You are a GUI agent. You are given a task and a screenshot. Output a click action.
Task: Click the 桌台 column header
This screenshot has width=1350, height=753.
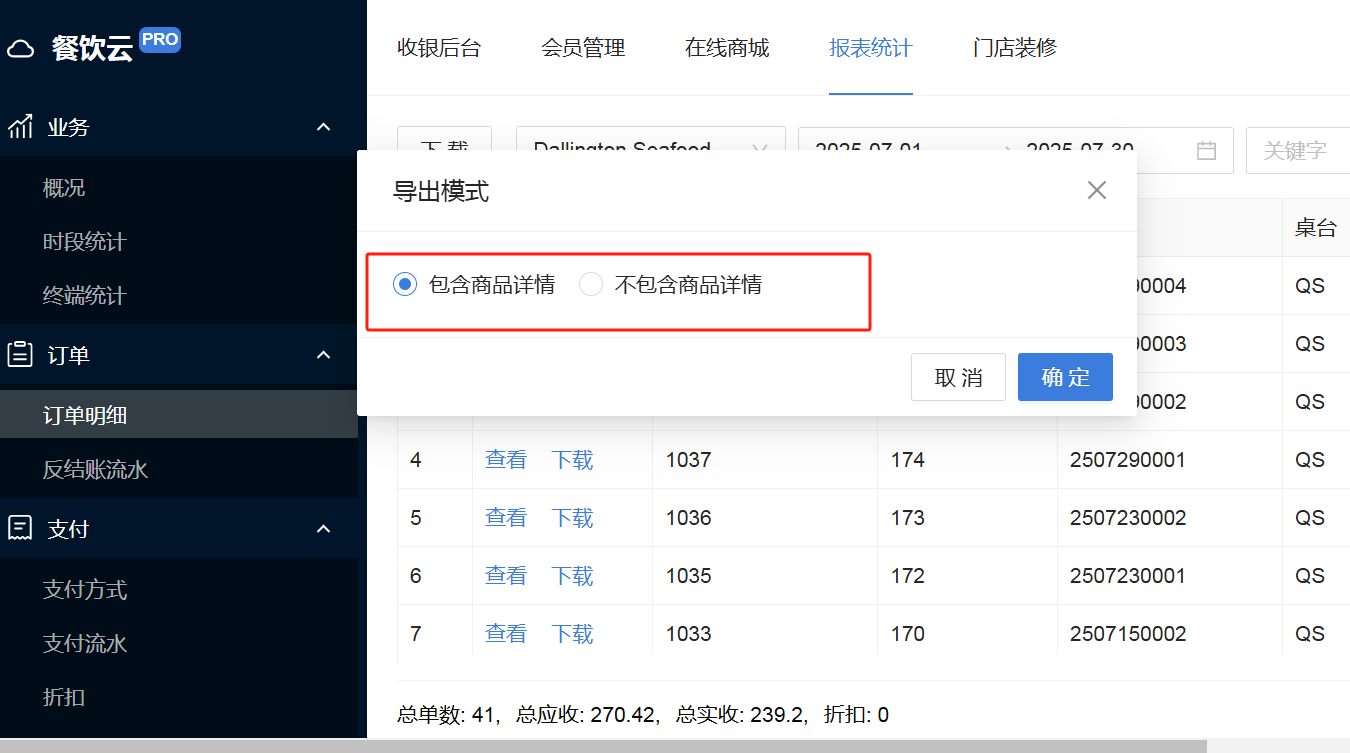pos(1316,228)
